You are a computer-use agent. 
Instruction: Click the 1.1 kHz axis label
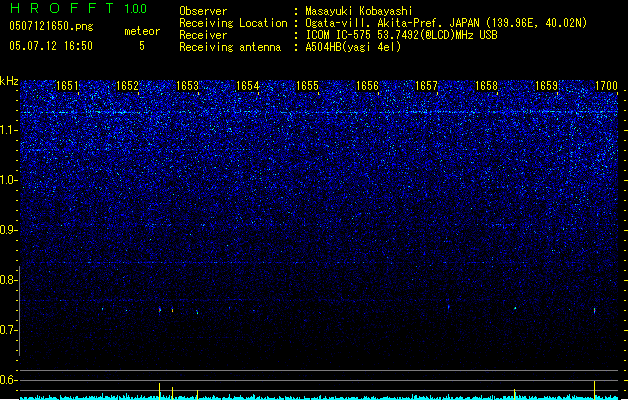[8, 130]
